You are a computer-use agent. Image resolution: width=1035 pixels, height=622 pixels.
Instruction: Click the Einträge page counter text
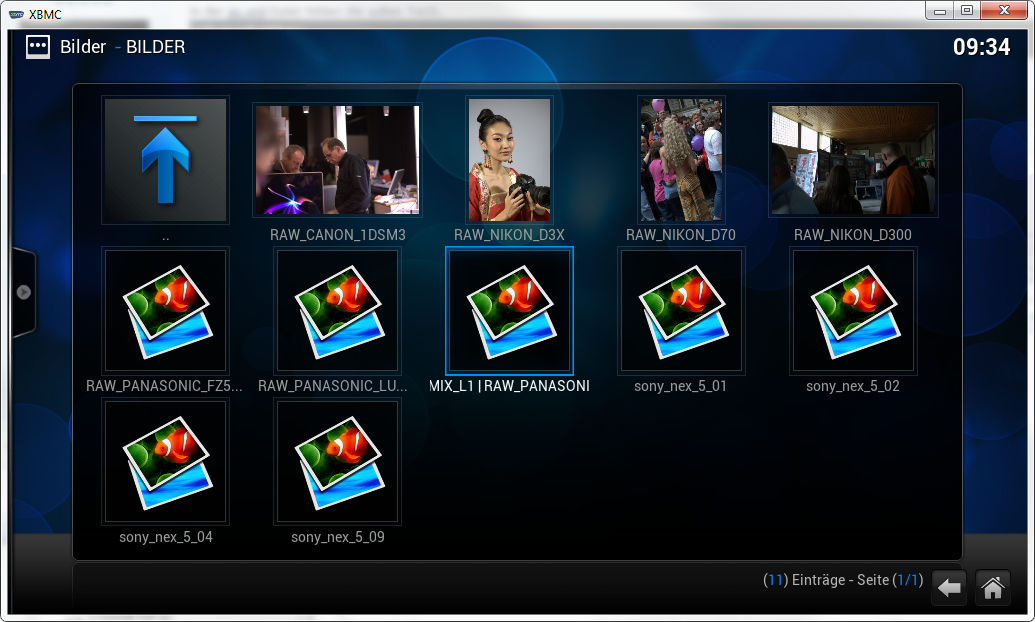point(843,580)
